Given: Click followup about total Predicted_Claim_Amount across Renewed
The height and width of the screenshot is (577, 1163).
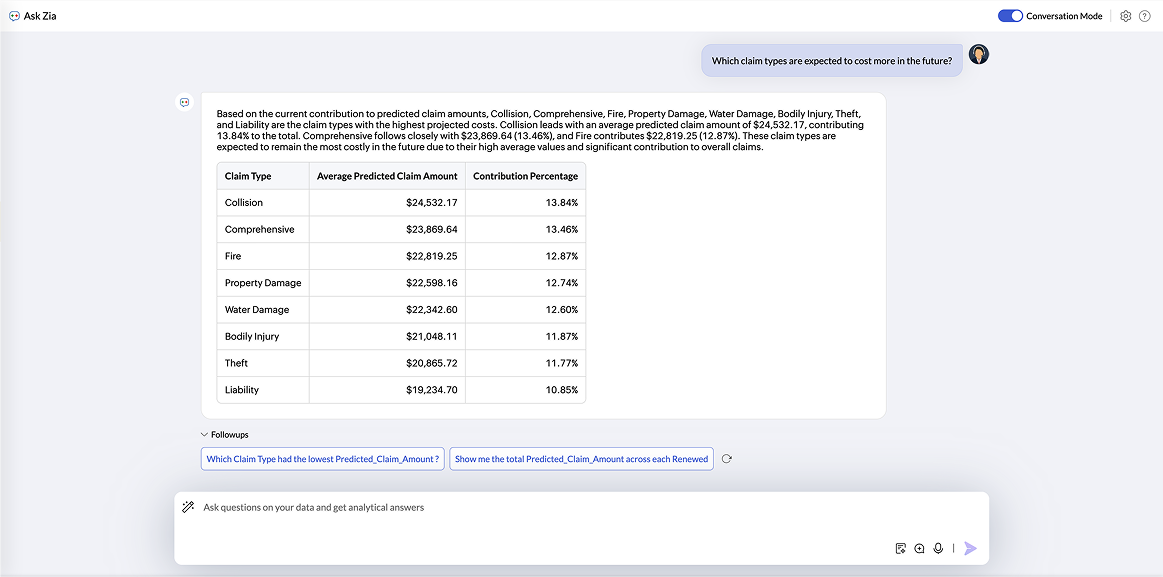Looking at the screenshot, I should [x=581, y=458].
